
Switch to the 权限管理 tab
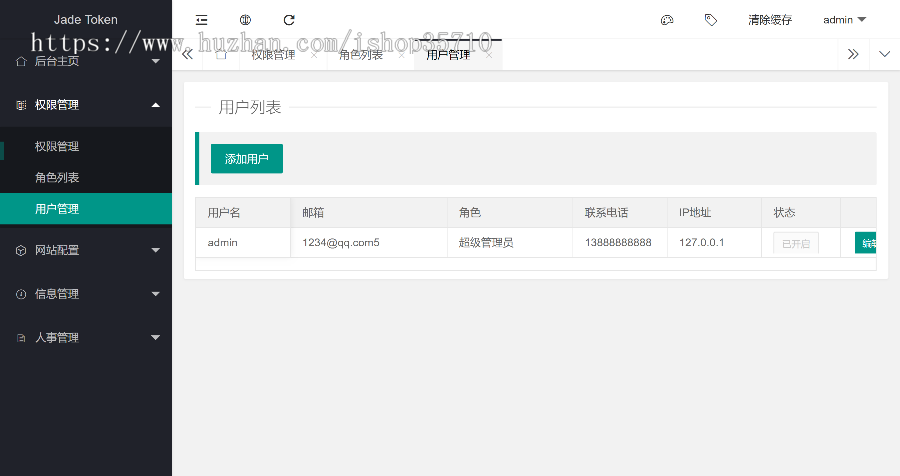point(273,55)
